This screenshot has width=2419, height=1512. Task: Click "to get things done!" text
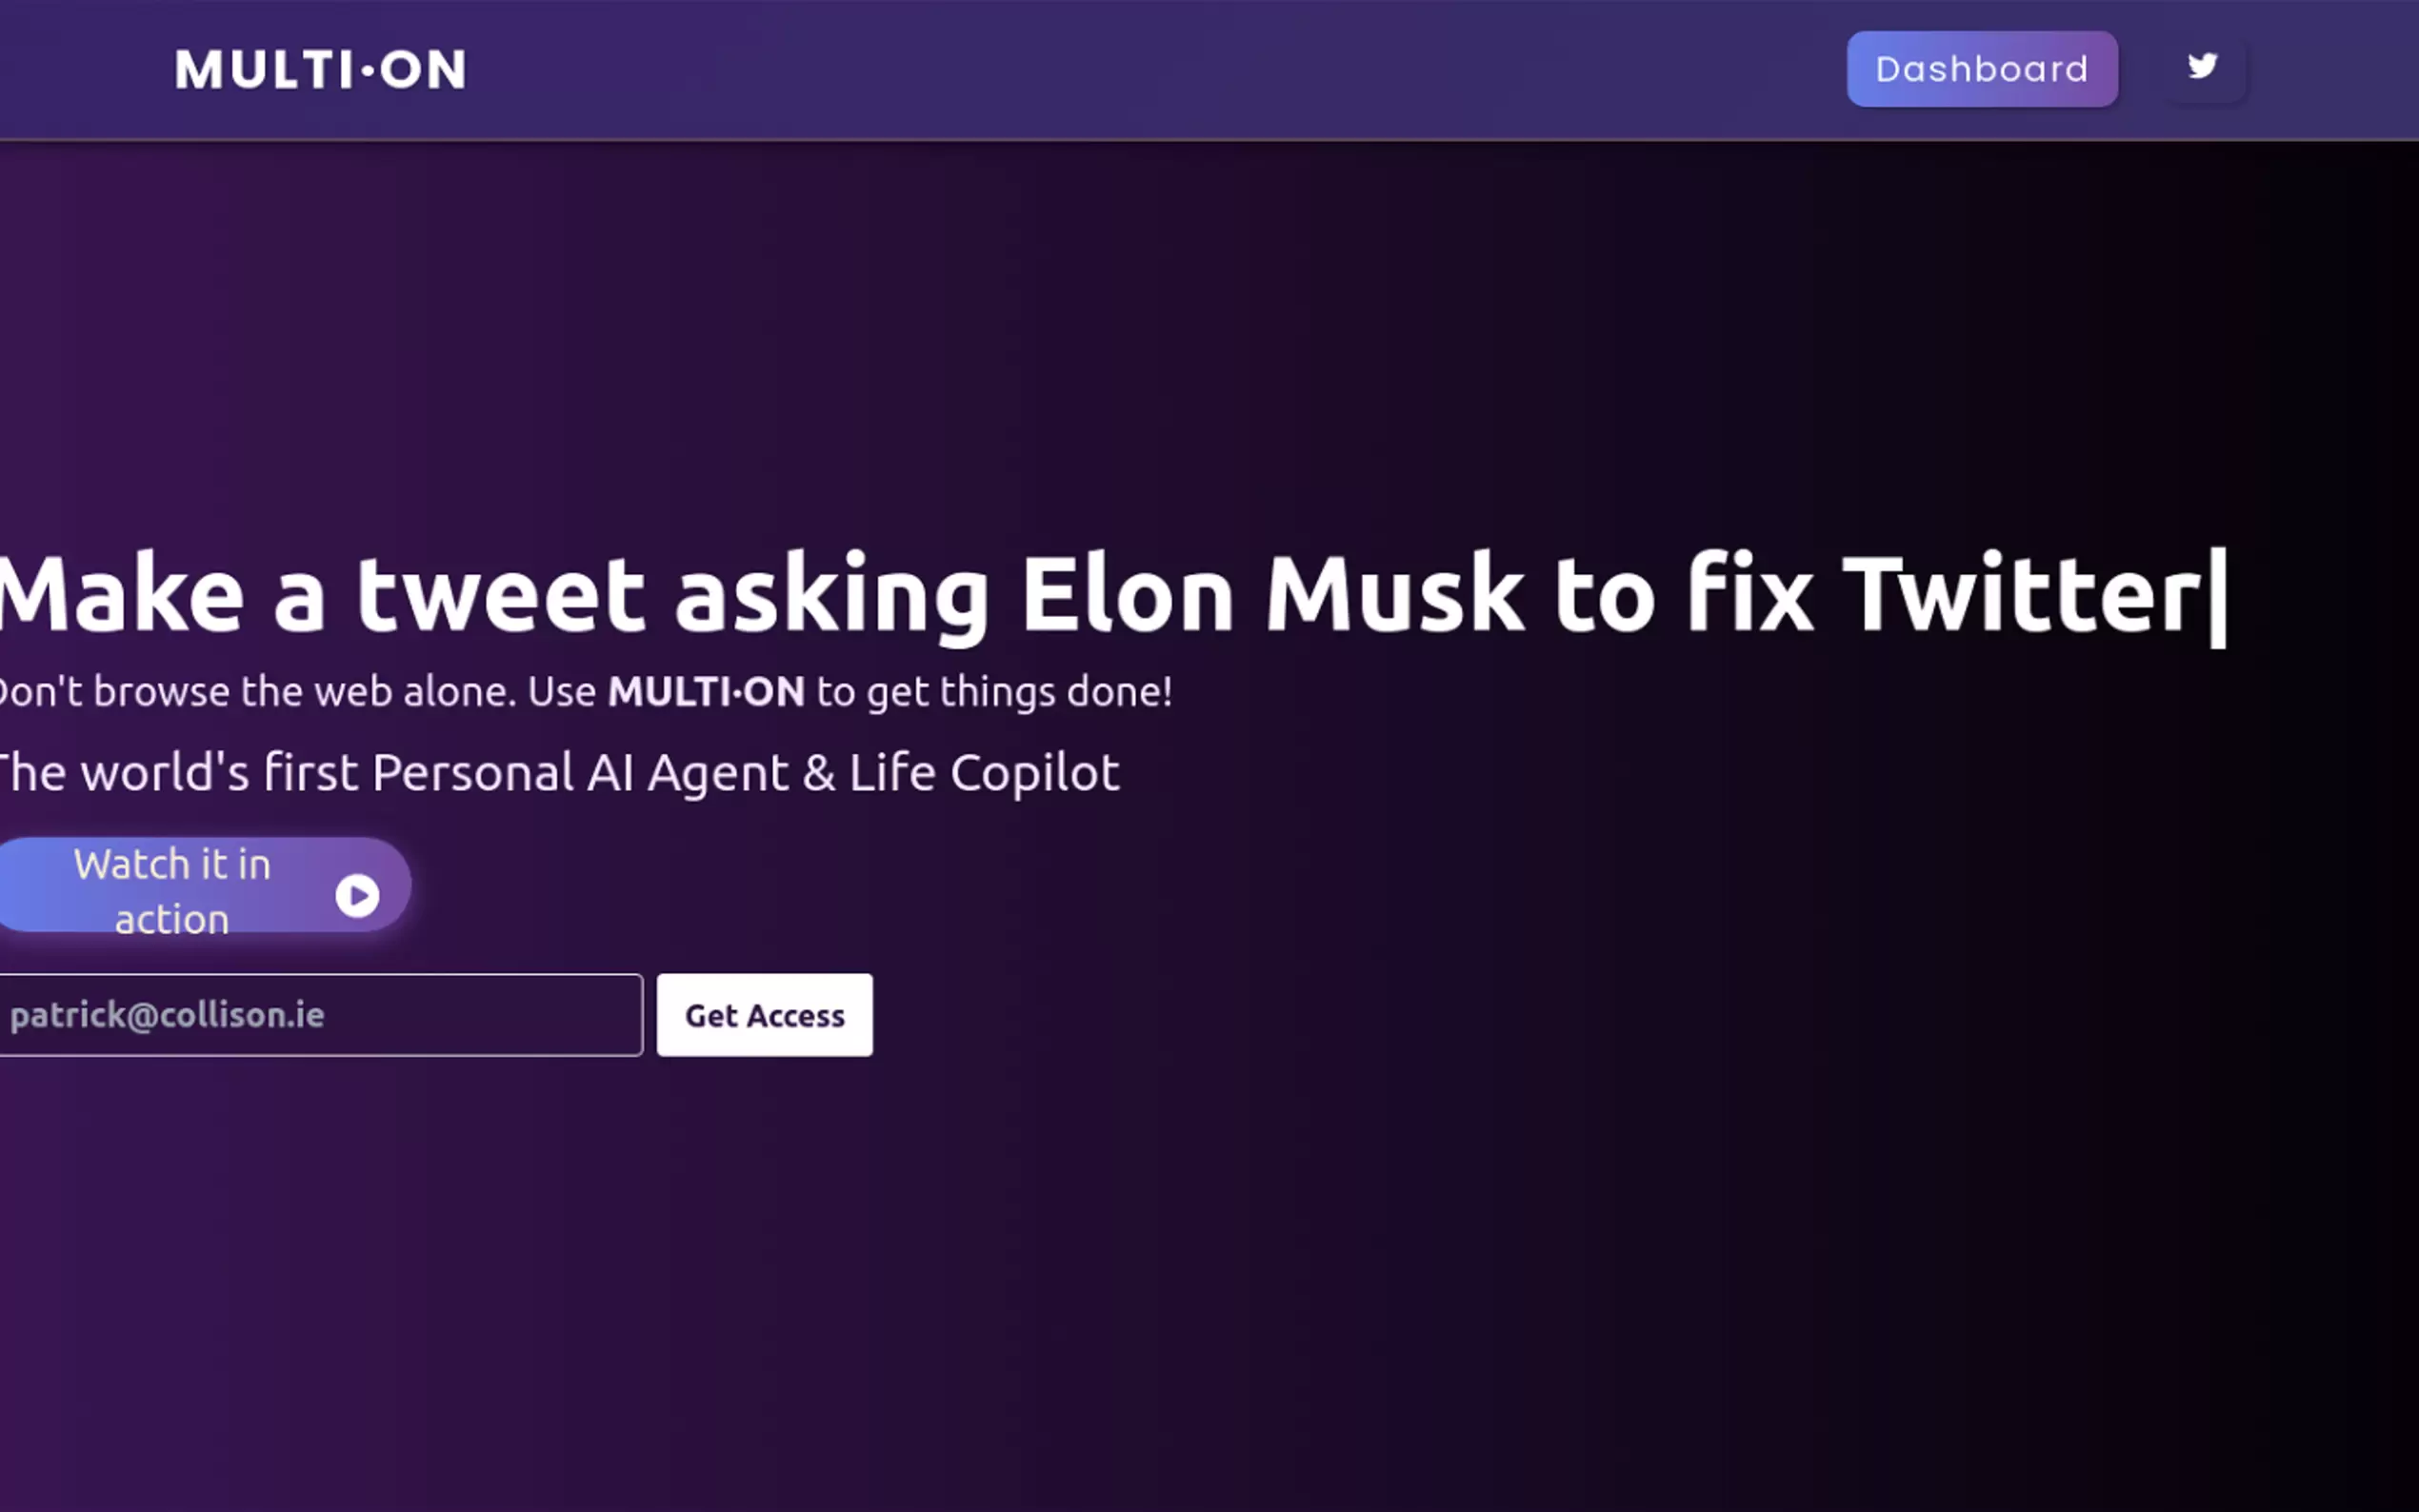point(994,692)
